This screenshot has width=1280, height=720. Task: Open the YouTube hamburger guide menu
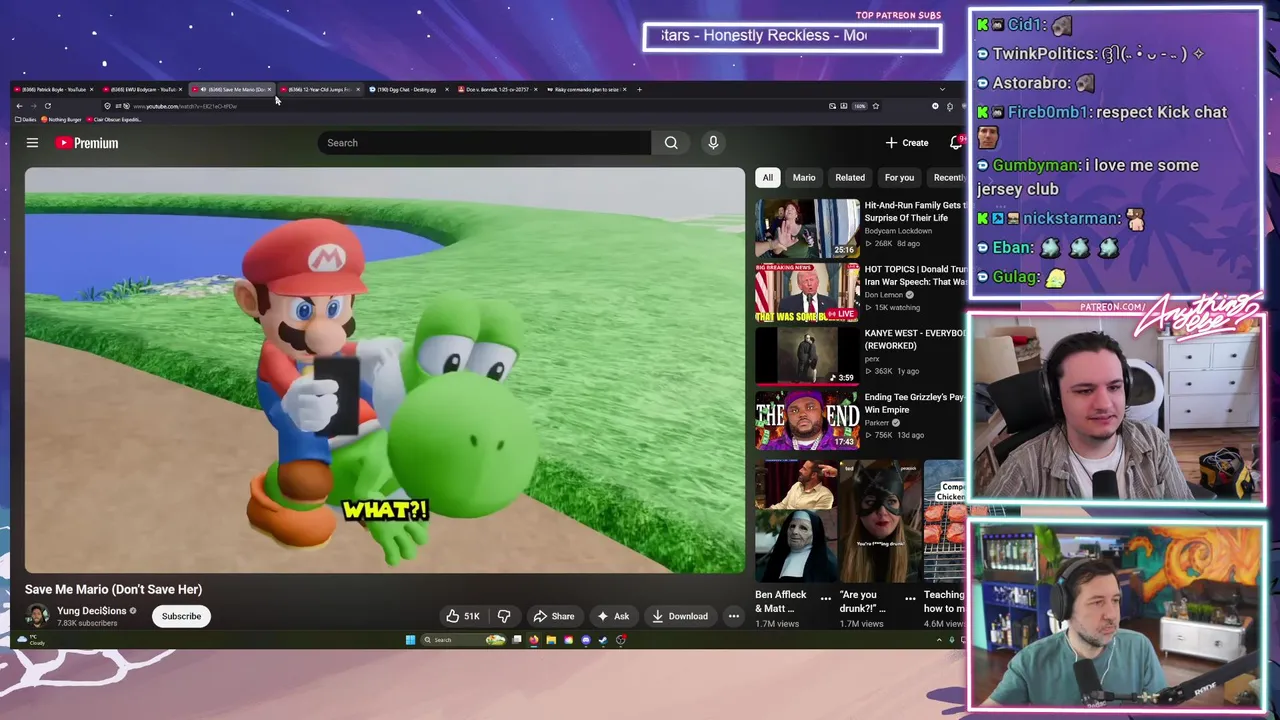point(32,143)
